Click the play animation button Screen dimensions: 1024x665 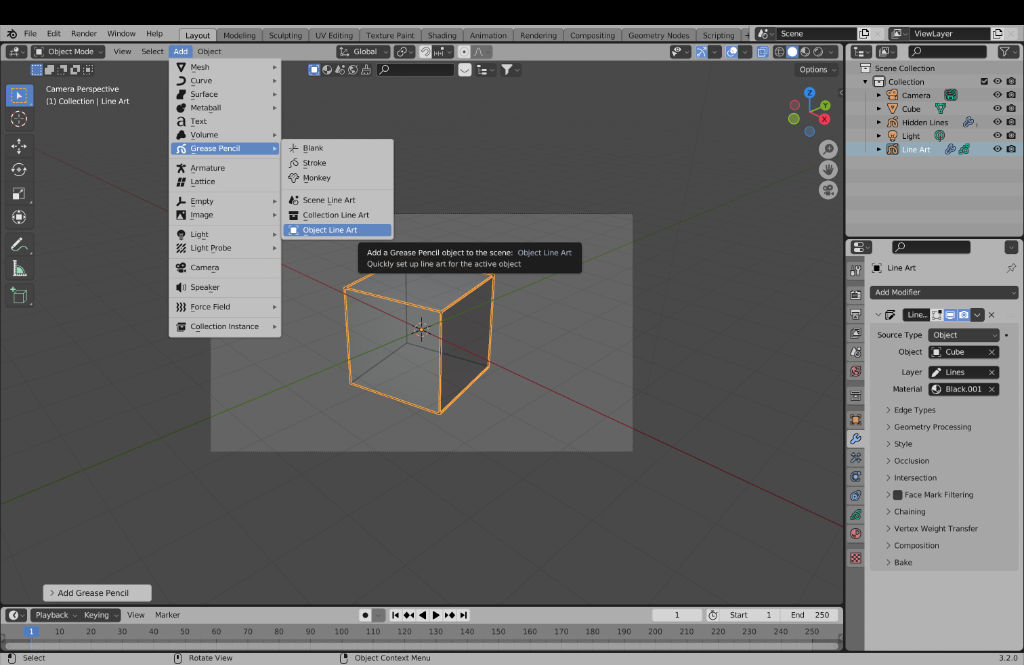point(436,615)
